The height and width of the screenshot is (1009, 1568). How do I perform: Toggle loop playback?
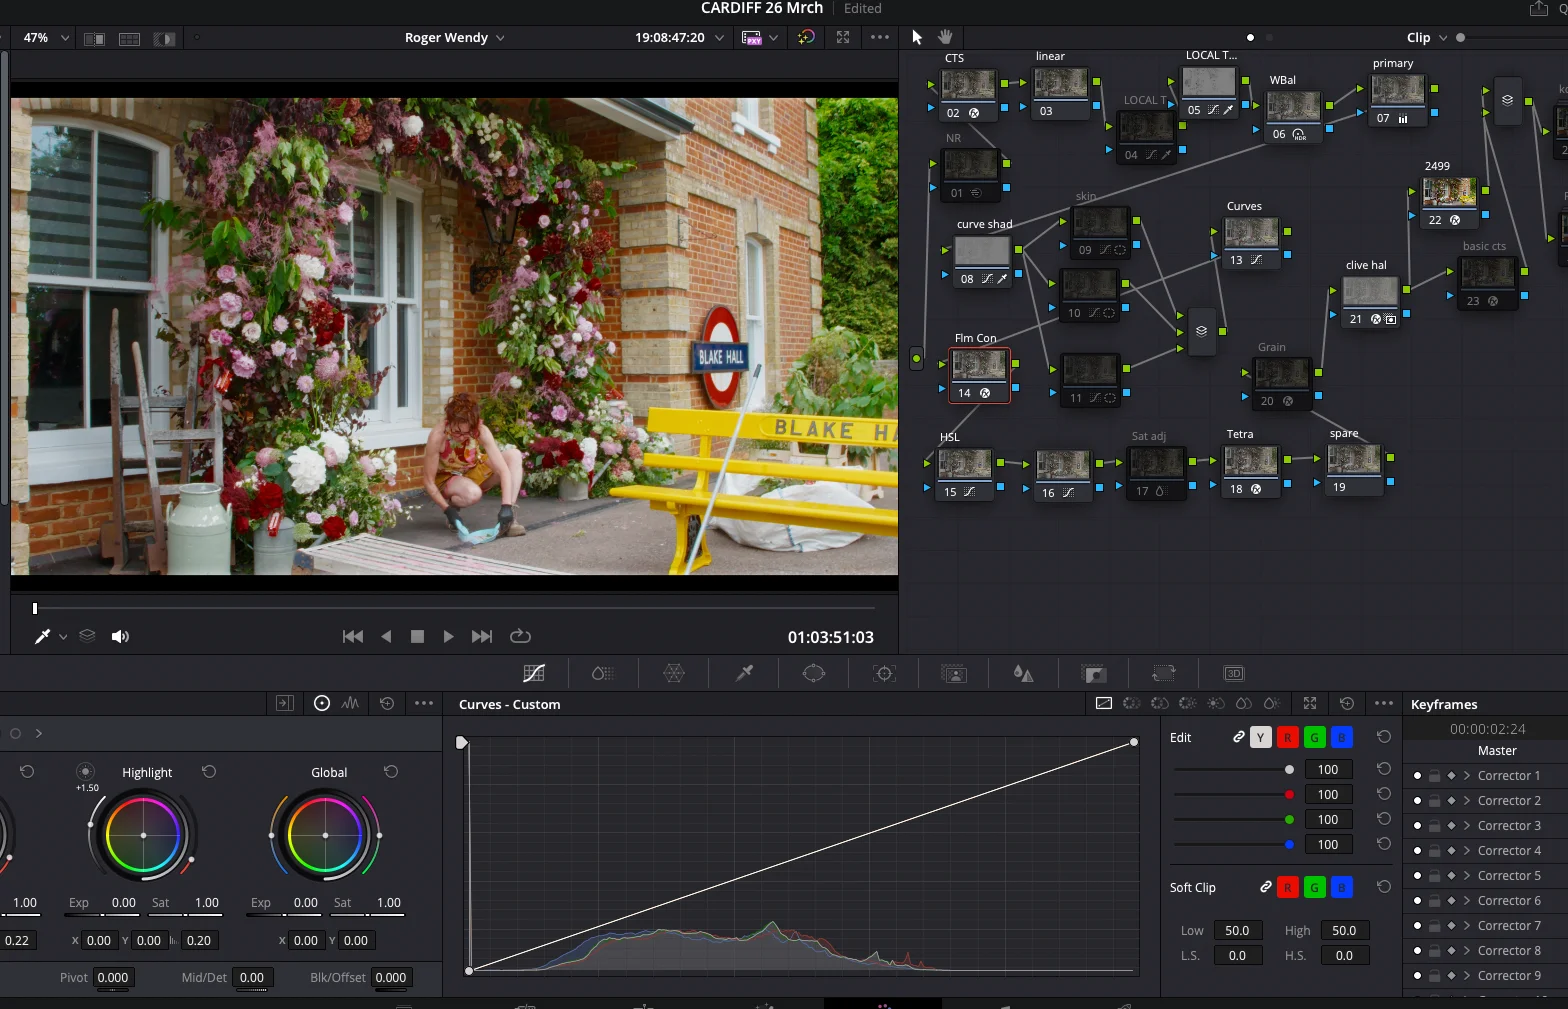[x=520, y=636]
